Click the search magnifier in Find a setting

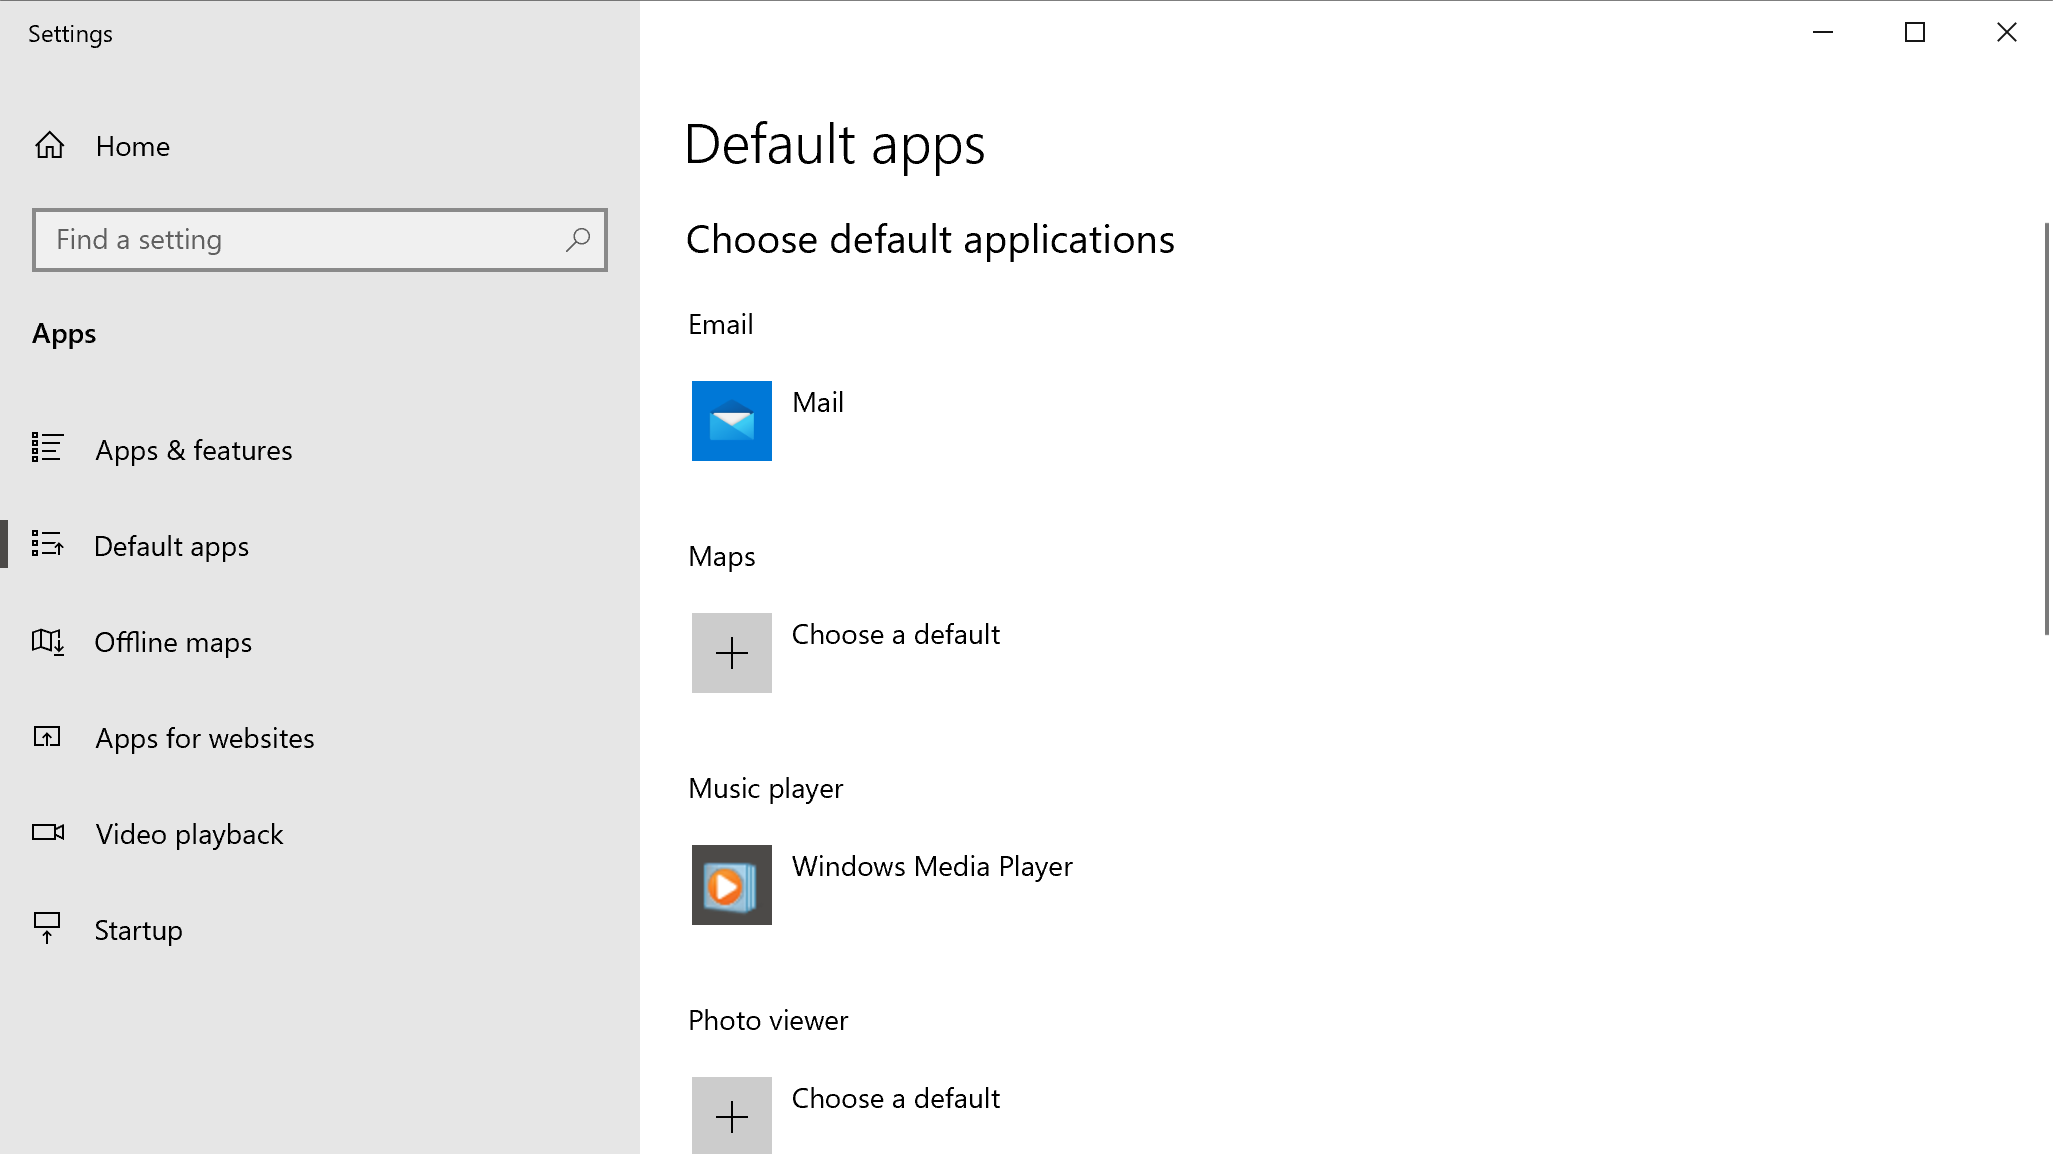(578, 240)
